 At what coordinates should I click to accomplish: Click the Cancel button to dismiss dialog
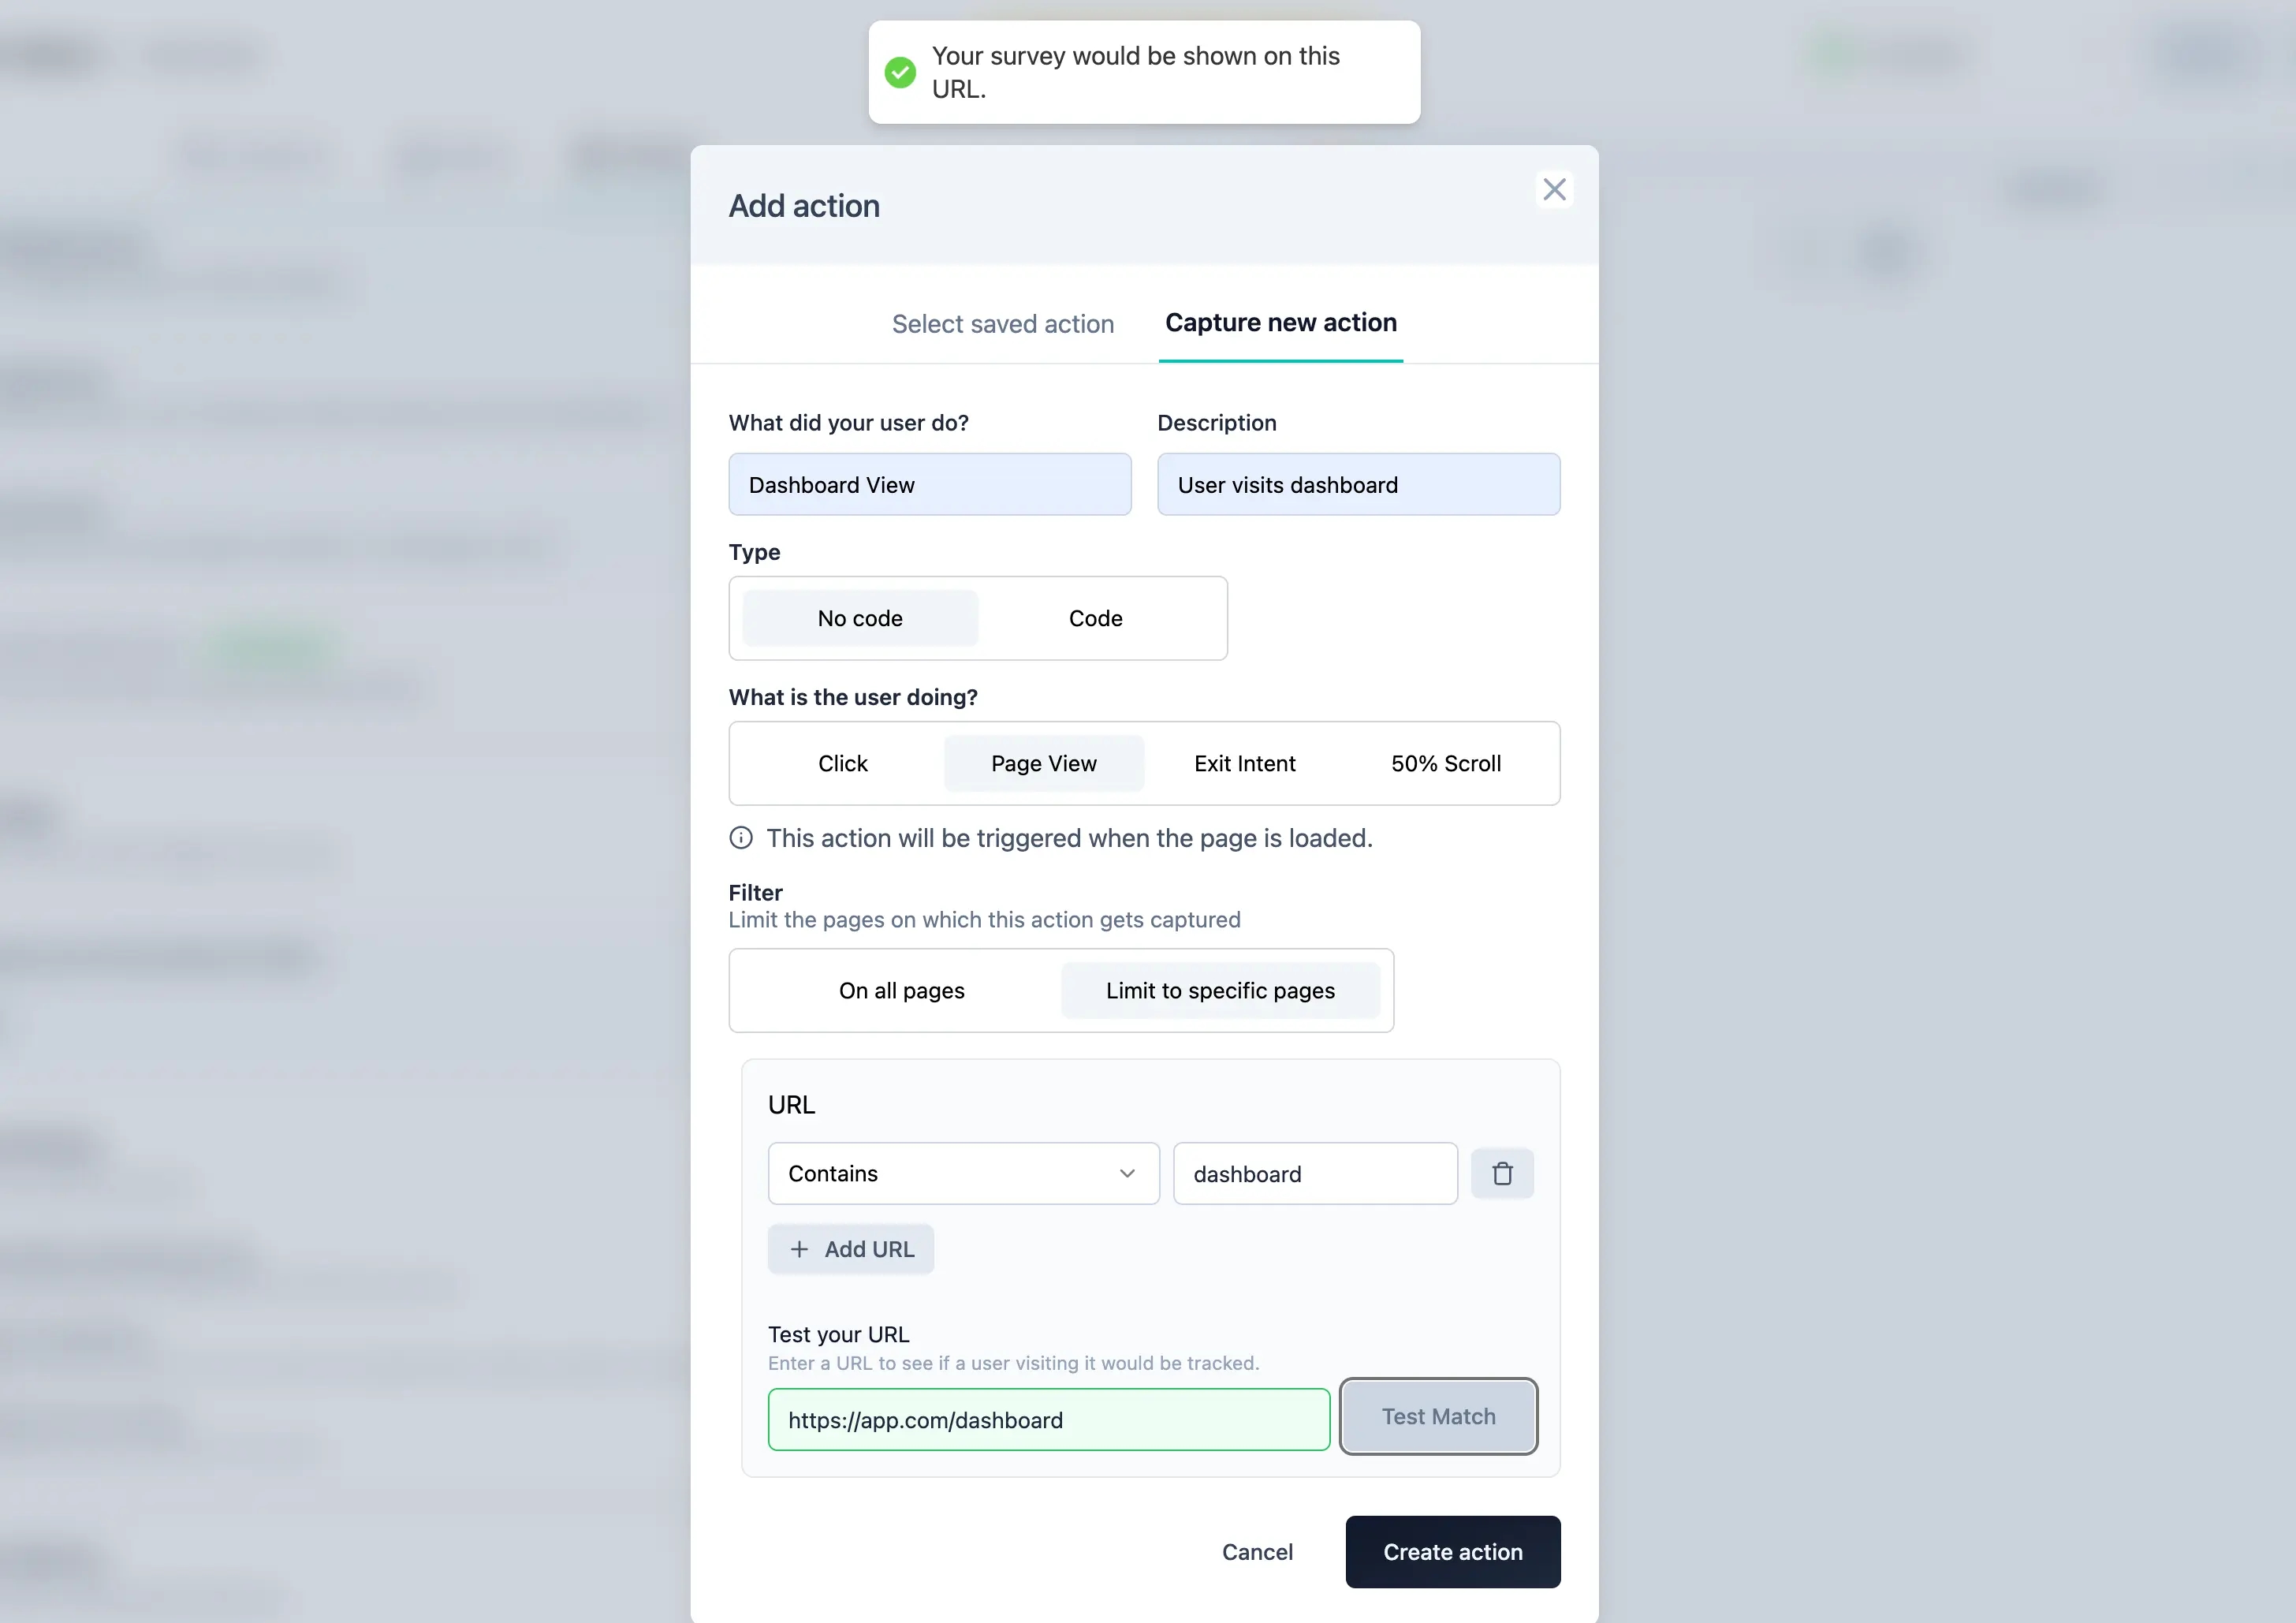click(1257, 1551)
